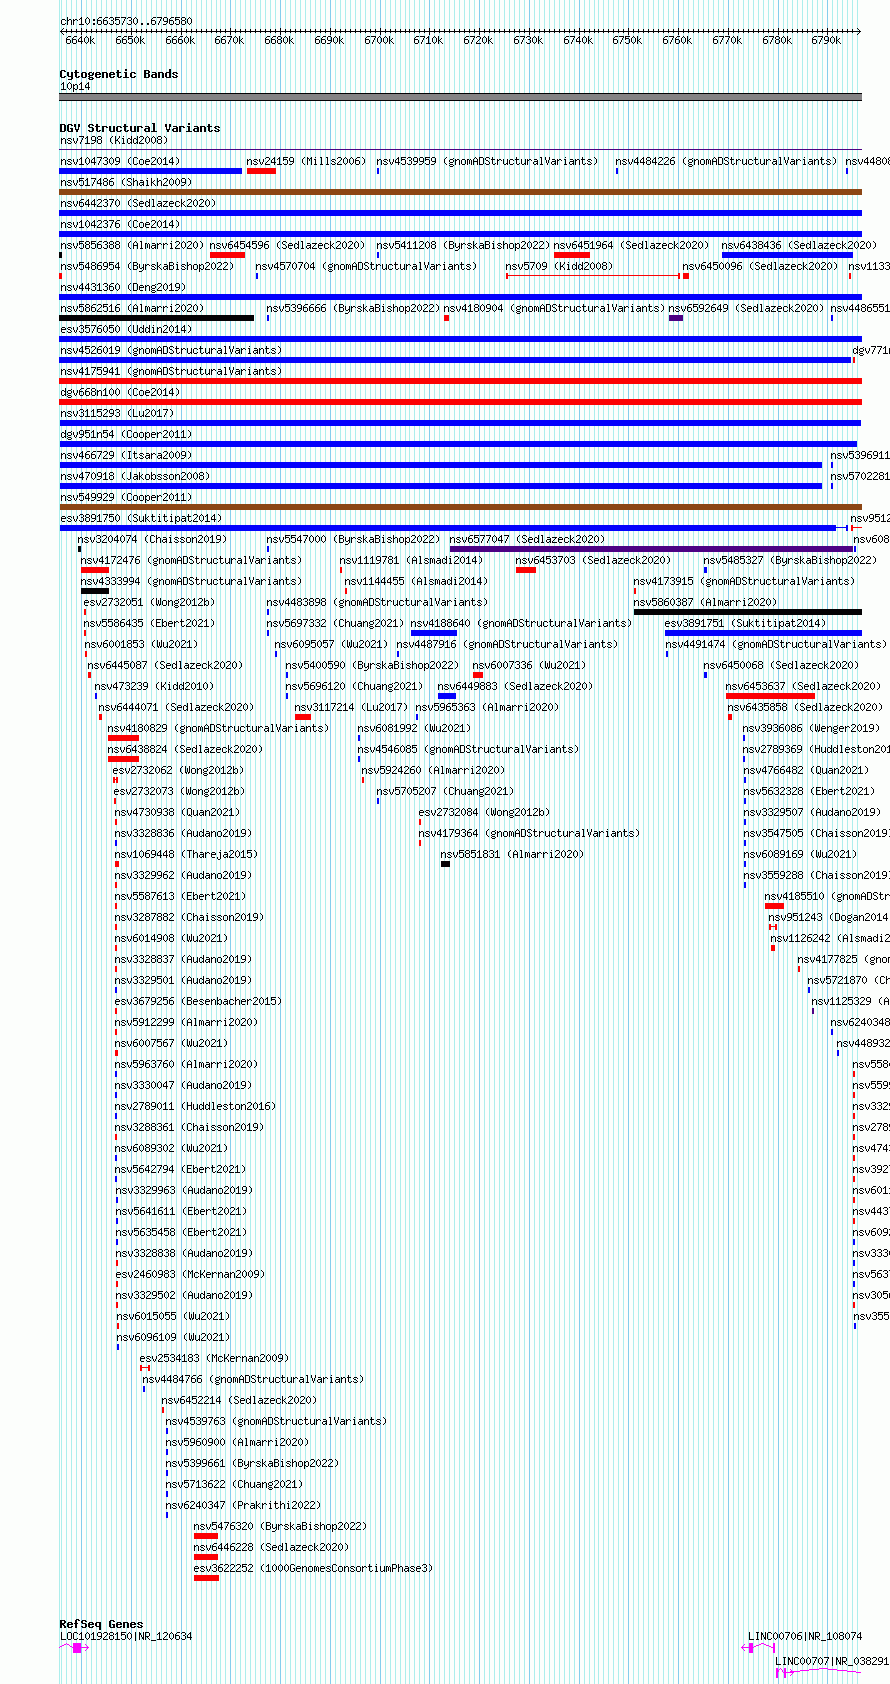
Task: Open nsv517486 (Shaikh2009) variant entry
Action: 126,182
